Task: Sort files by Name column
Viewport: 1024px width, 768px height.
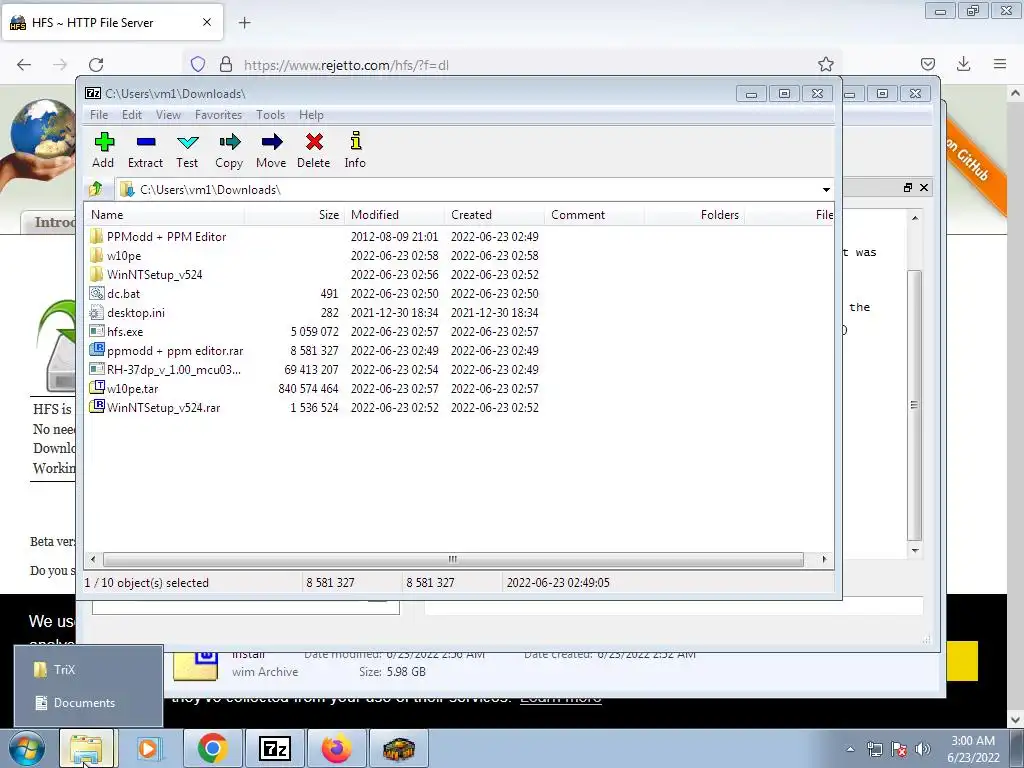Action: pos(165,215)
